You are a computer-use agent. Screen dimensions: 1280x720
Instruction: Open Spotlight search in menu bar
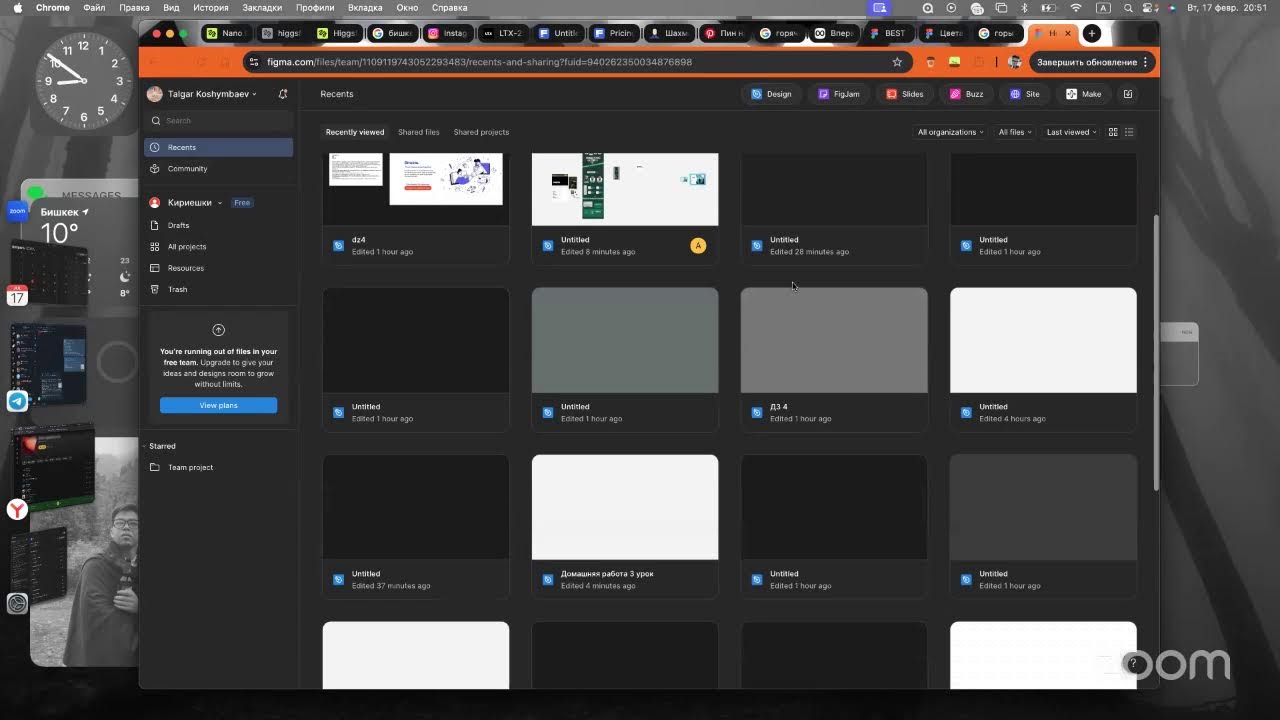[x=1127, y=7]
